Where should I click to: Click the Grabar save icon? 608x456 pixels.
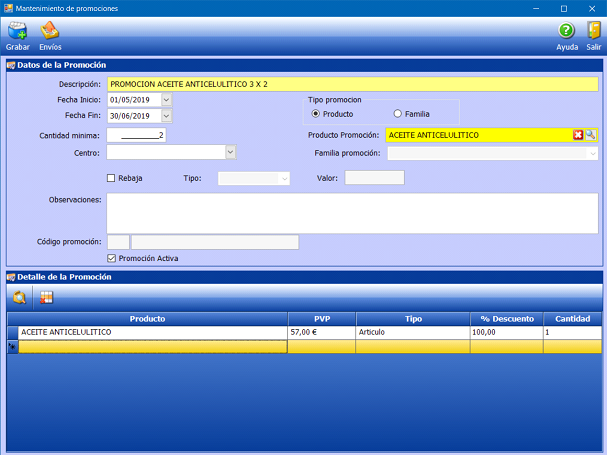[x=17, y=32]
